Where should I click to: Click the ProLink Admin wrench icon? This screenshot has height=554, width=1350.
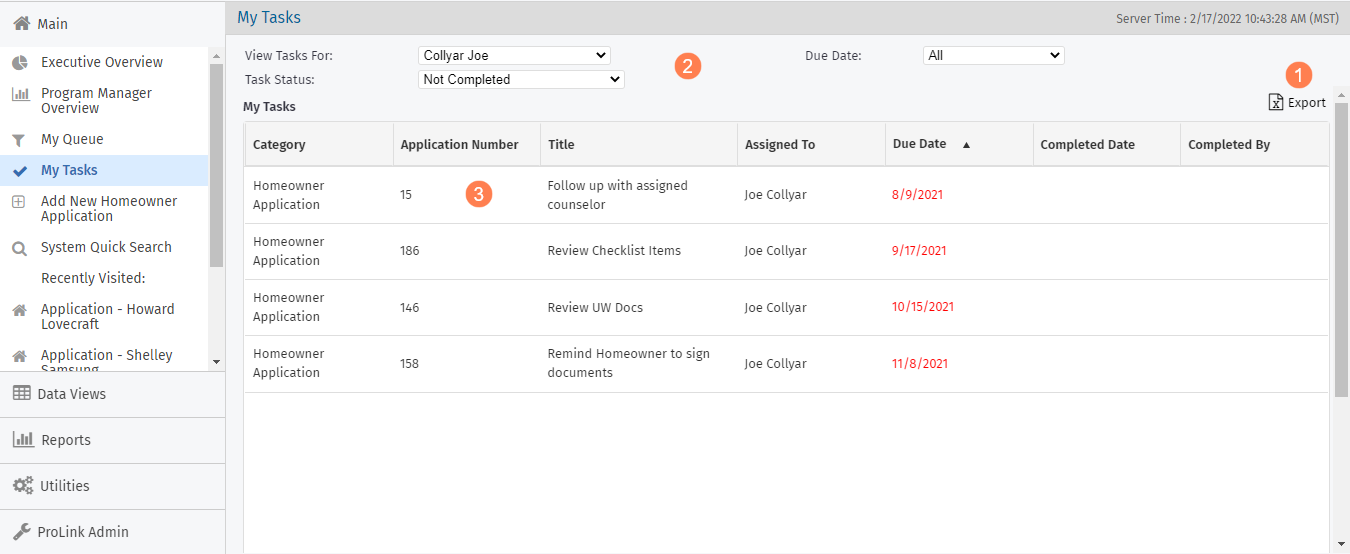(22, 532)
